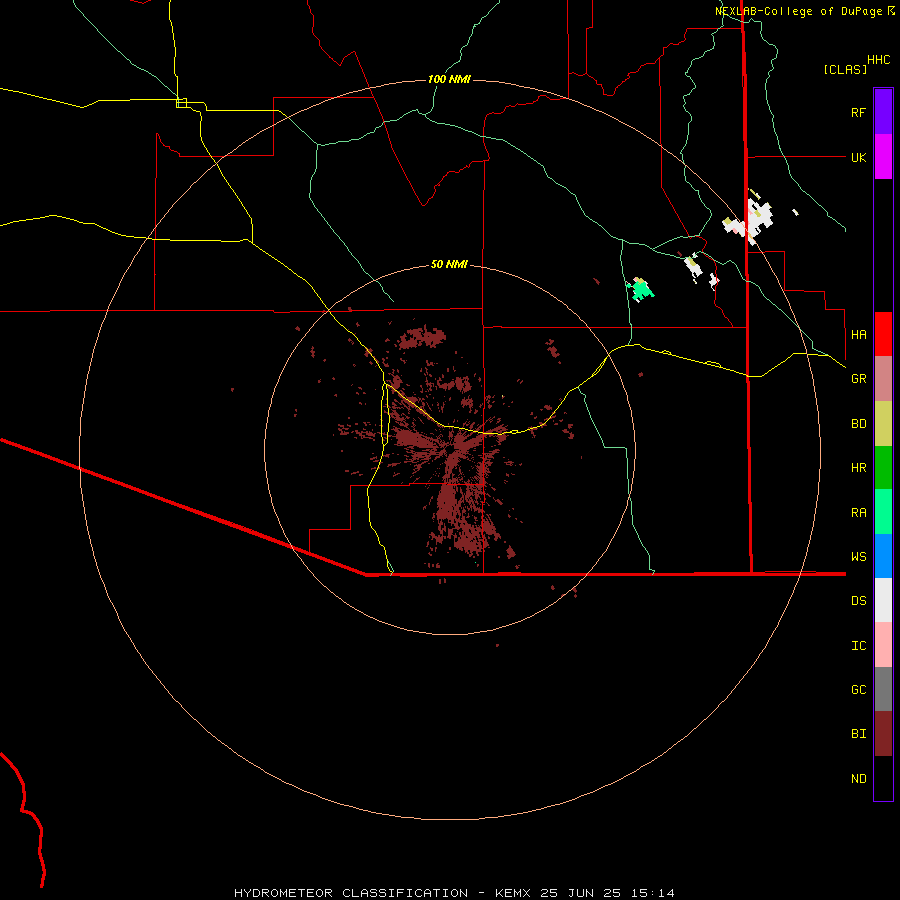Click the BI legend label
The width and height of the screenshot is (900, 900).
[858, 734]
